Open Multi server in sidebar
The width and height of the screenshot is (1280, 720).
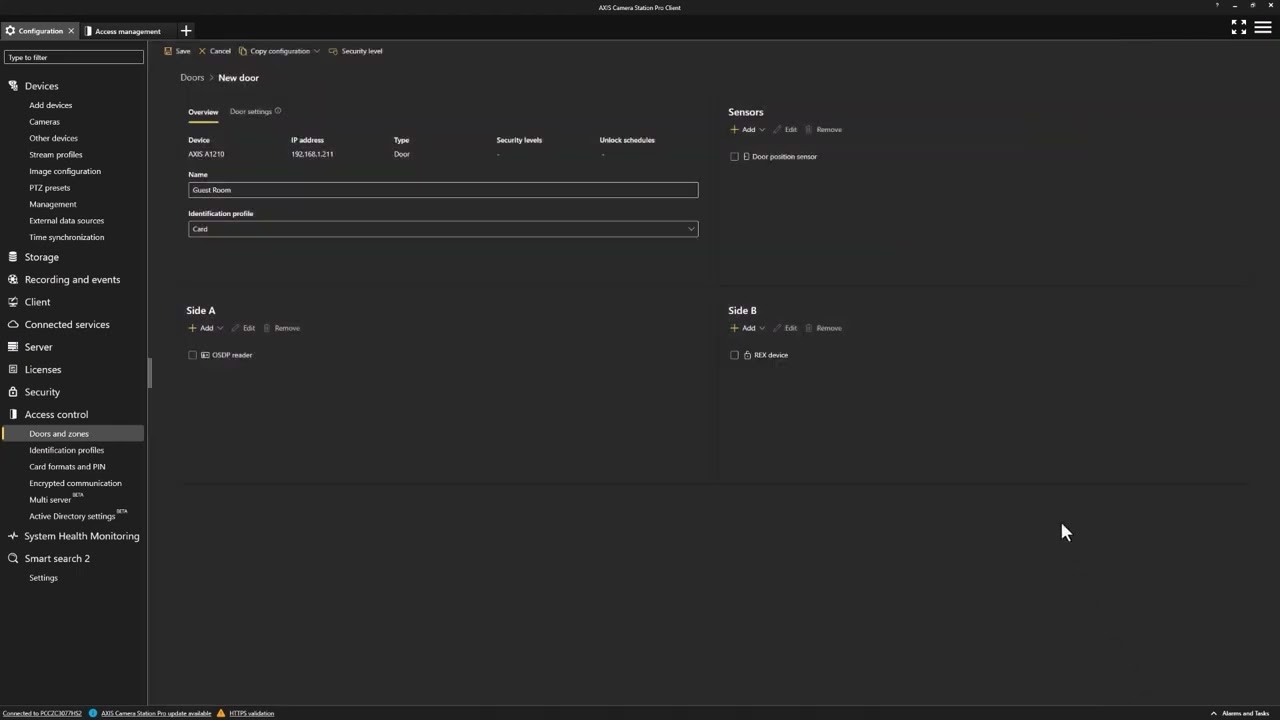pyautogui.click(x=50, y=500)
